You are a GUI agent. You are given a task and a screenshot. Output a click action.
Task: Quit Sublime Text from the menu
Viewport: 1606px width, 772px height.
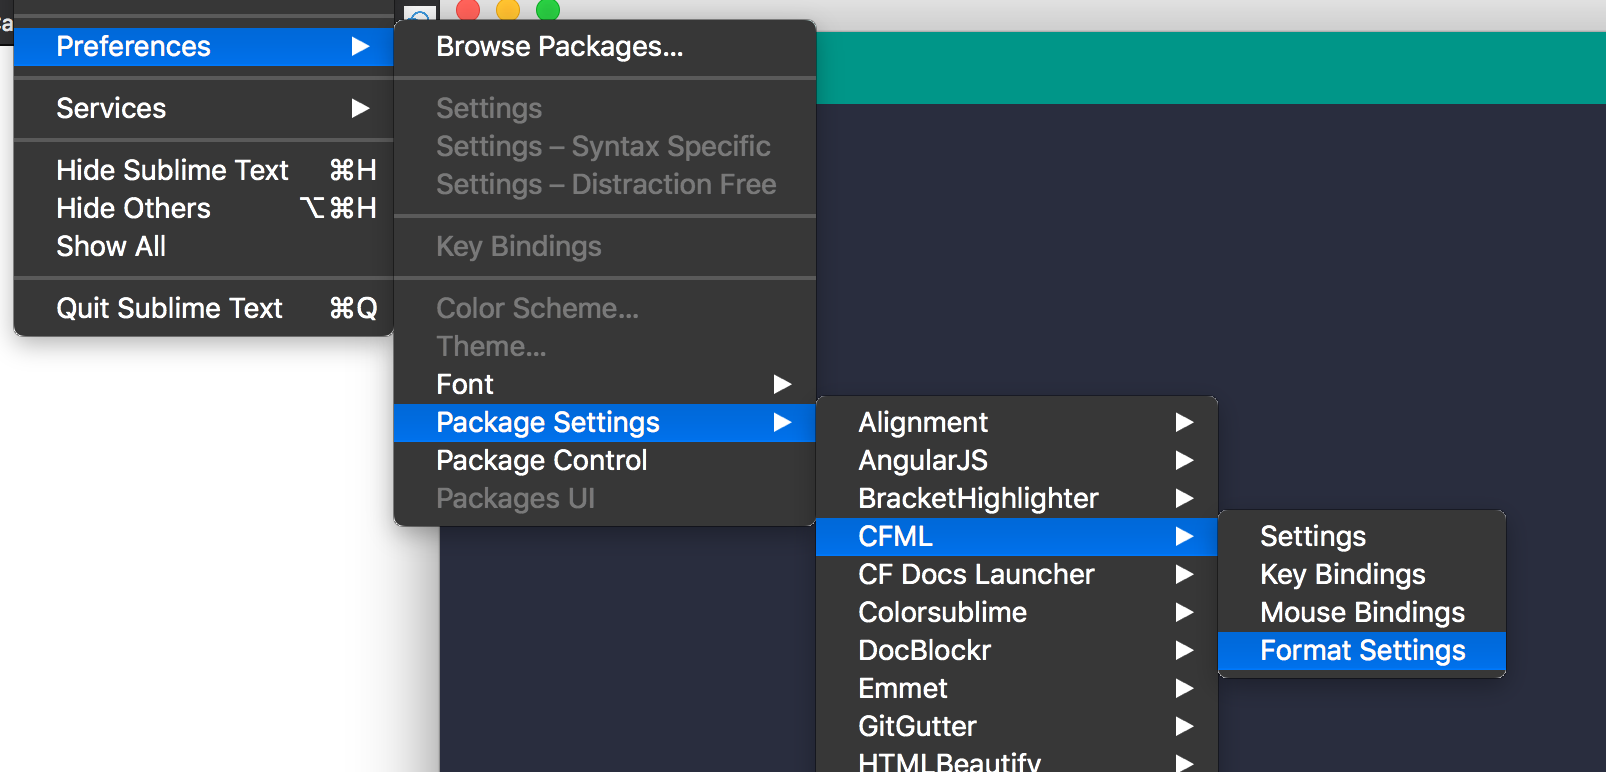[203, 309]
